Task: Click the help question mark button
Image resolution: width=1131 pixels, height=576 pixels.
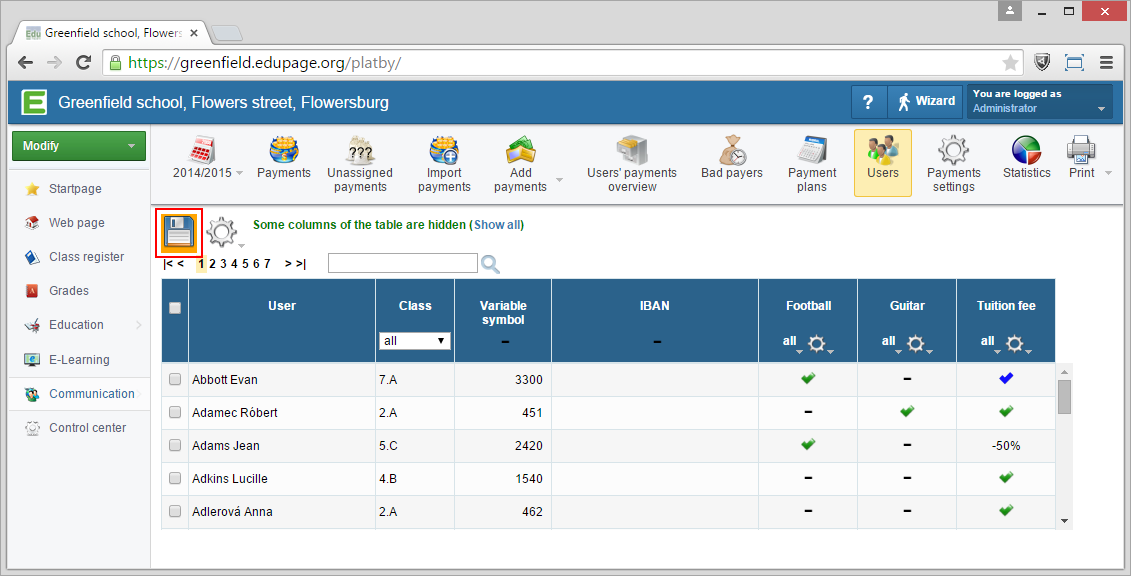Action: pyautogui.click(x=868, y=102)
